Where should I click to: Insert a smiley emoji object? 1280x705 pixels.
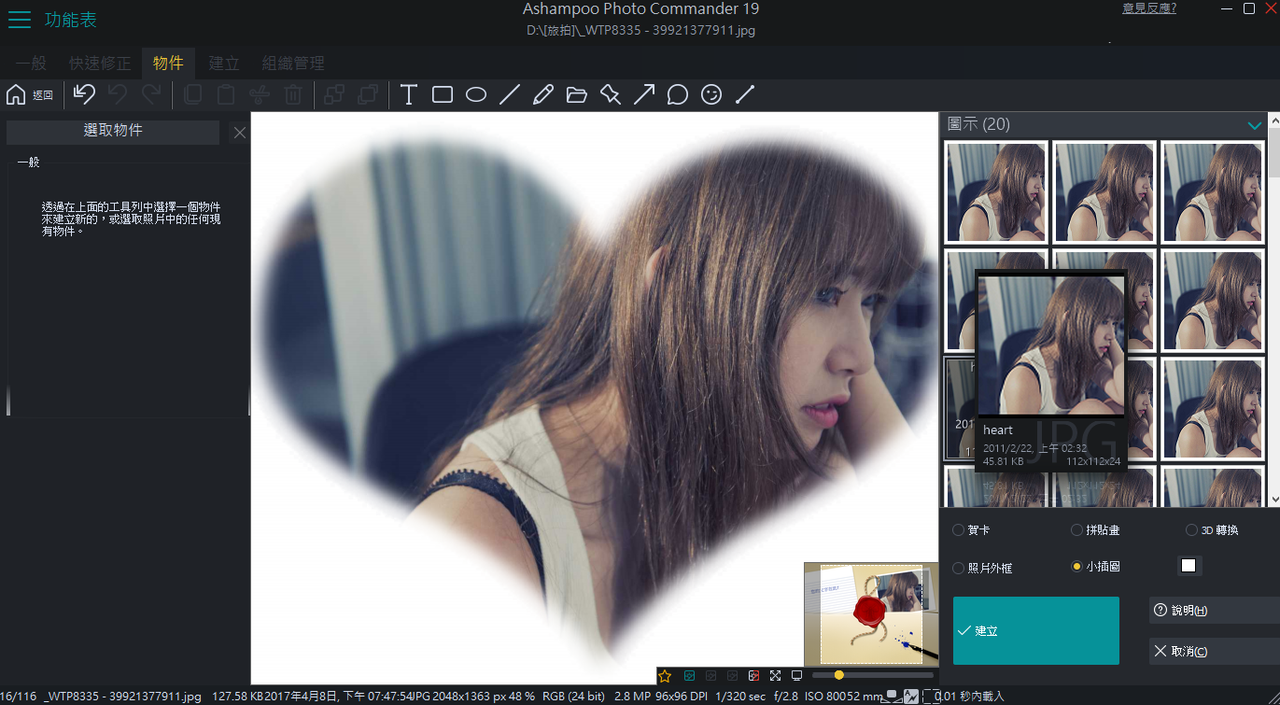(711, 95)
